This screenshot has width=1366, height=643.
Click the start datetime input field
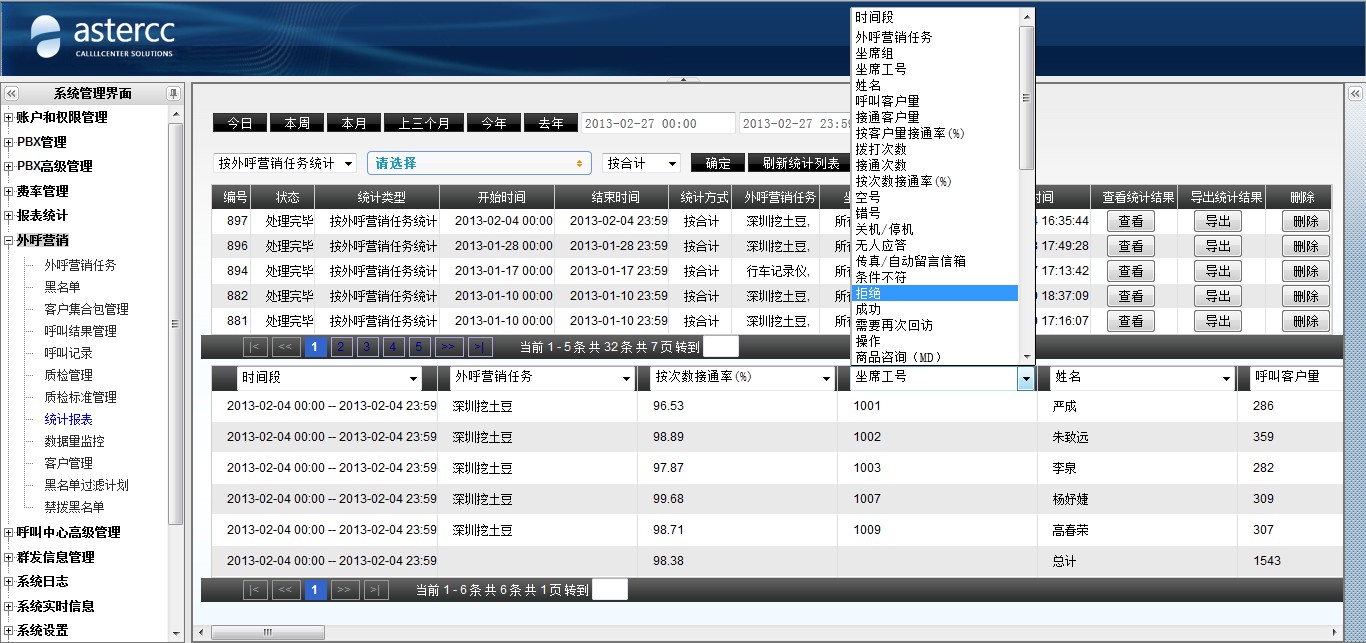[657, 123]
